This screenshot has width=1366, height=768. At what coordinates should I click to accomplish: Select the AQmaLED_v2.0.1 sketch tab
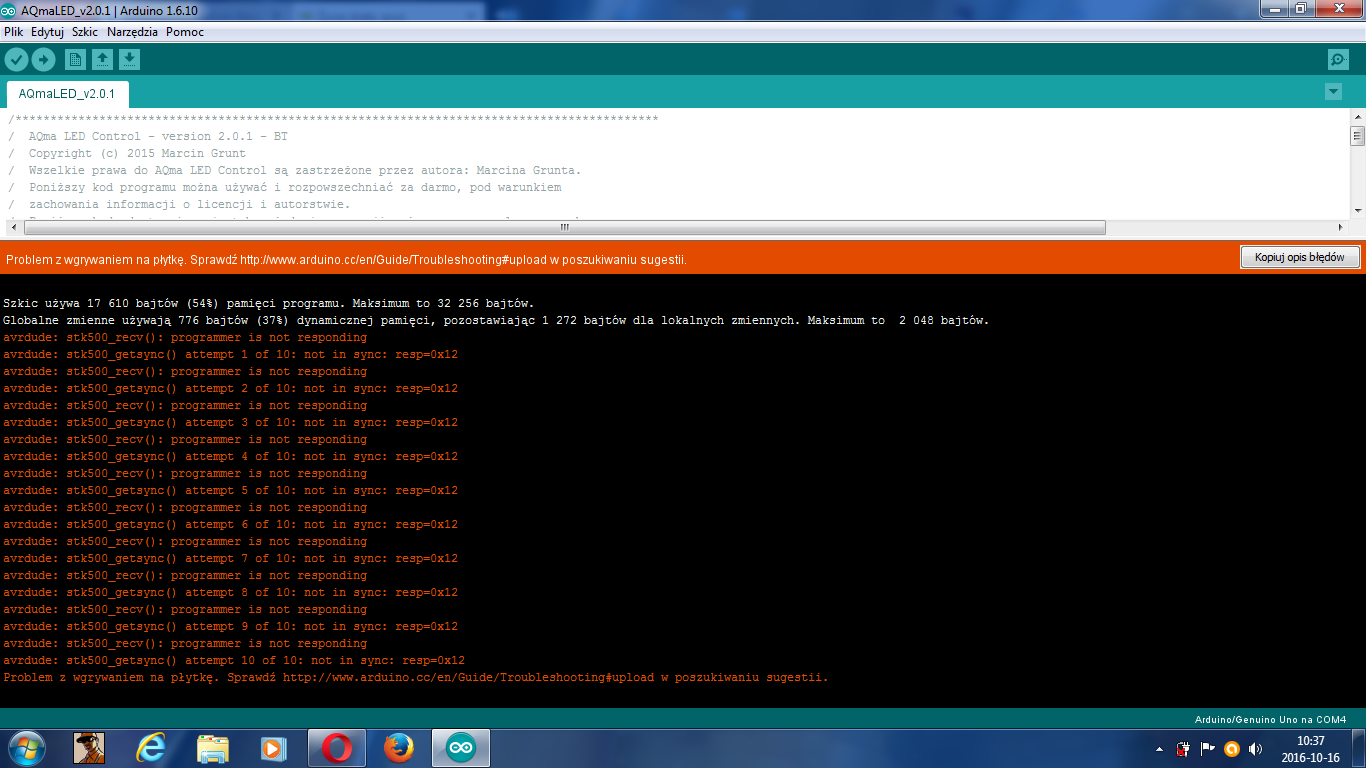click(x=67, y=94)
